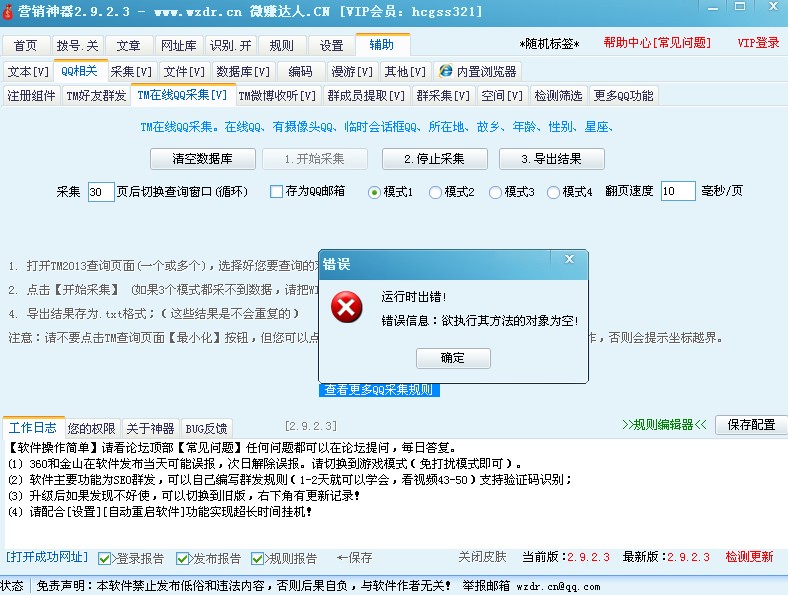Maximize the main application window

click(x=740, y=7)
